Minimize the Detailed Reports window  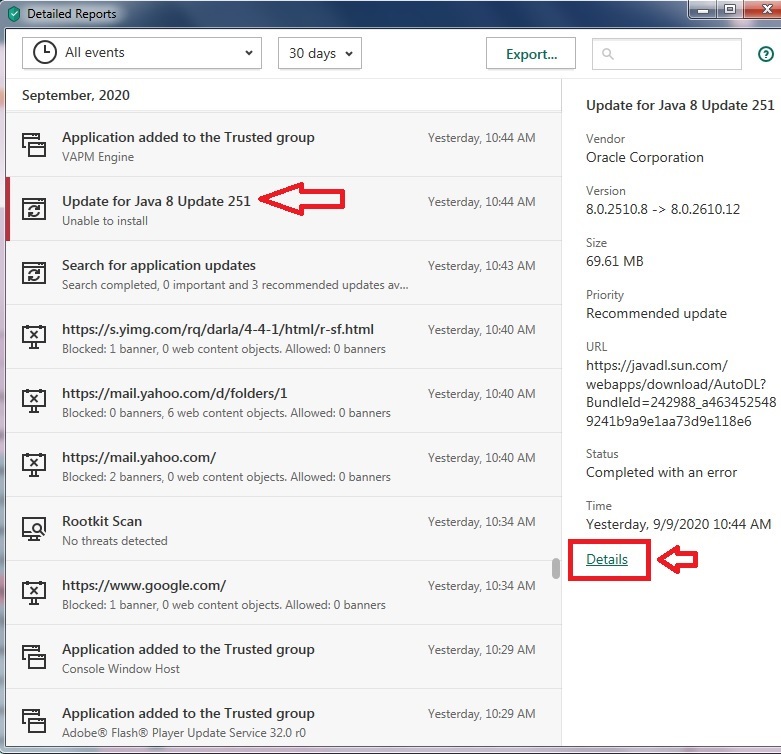coord(703,9)
